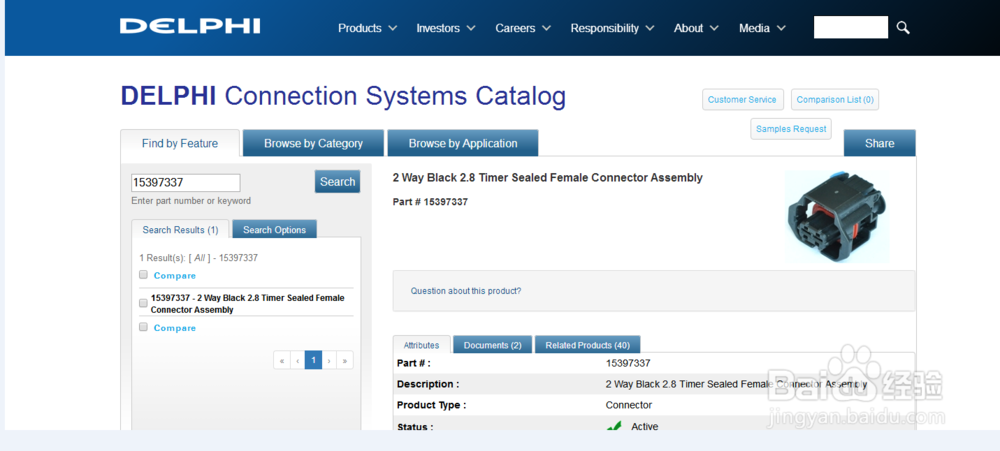Go to last page of results

pyautogui.click(x=345, y=360)
